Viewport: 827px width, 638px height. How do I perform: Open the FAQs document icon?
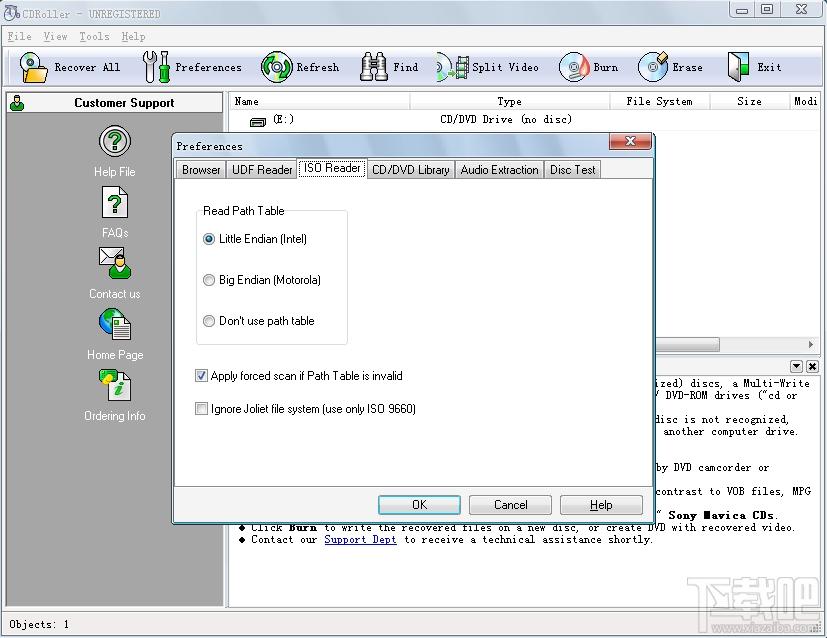click(x=114, y=202)
